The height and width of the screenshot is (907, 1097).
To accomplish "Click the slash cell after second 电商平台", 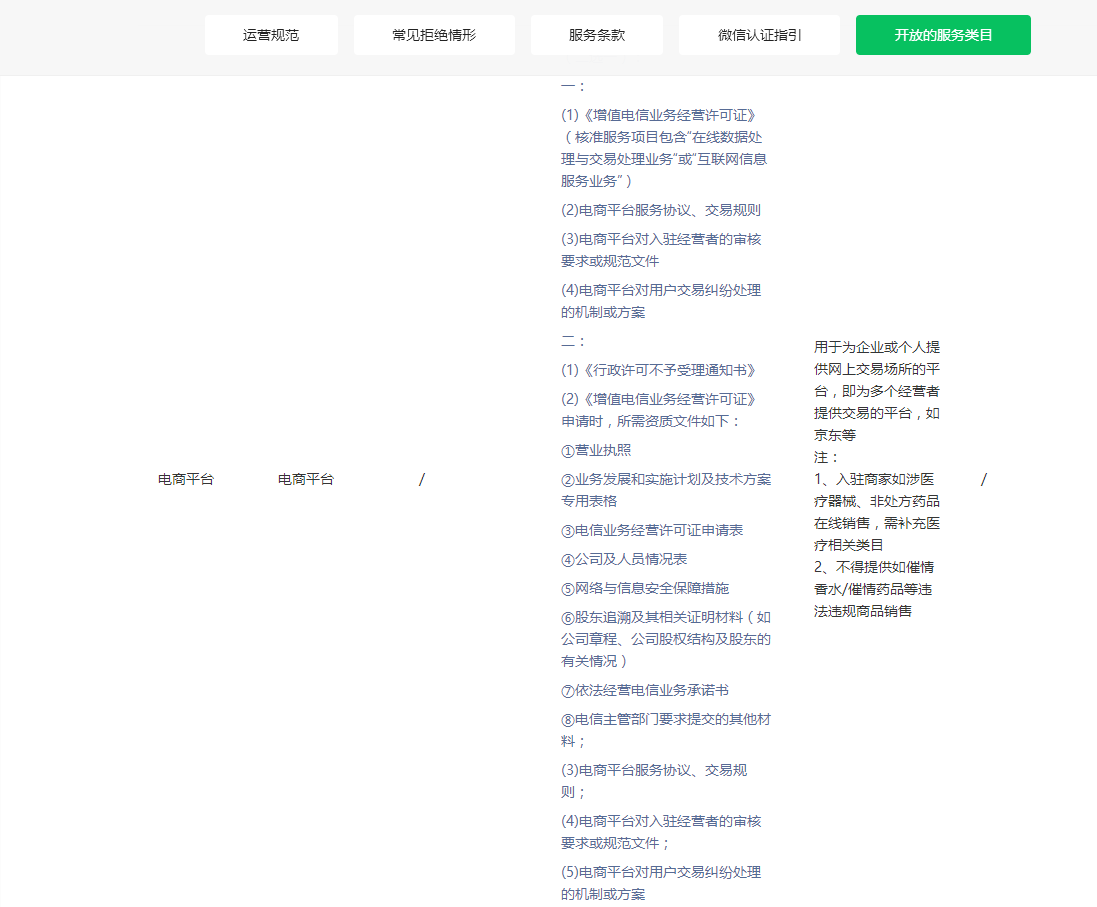I will pos(422,479).
